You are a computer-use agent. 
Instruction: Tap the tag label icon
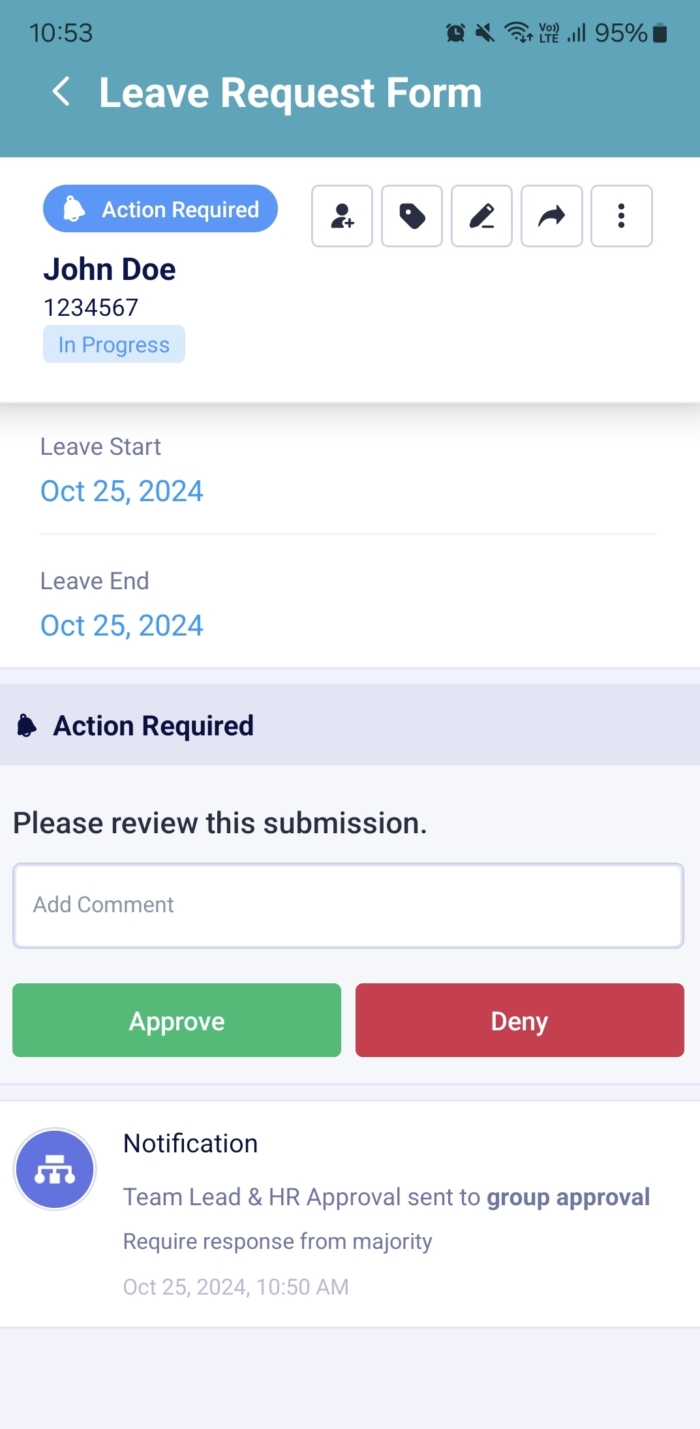[412, 216]
